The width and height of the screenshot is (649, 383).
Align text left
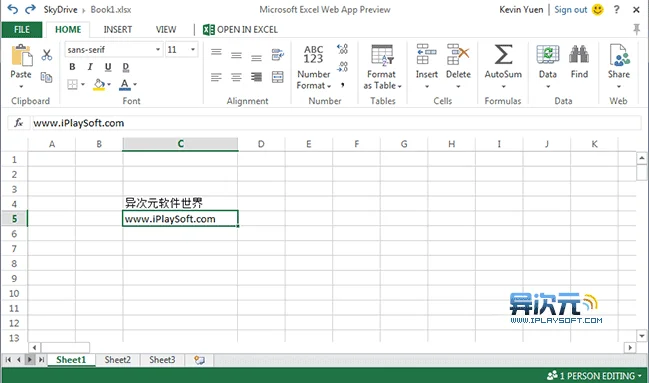coord(216,77)
